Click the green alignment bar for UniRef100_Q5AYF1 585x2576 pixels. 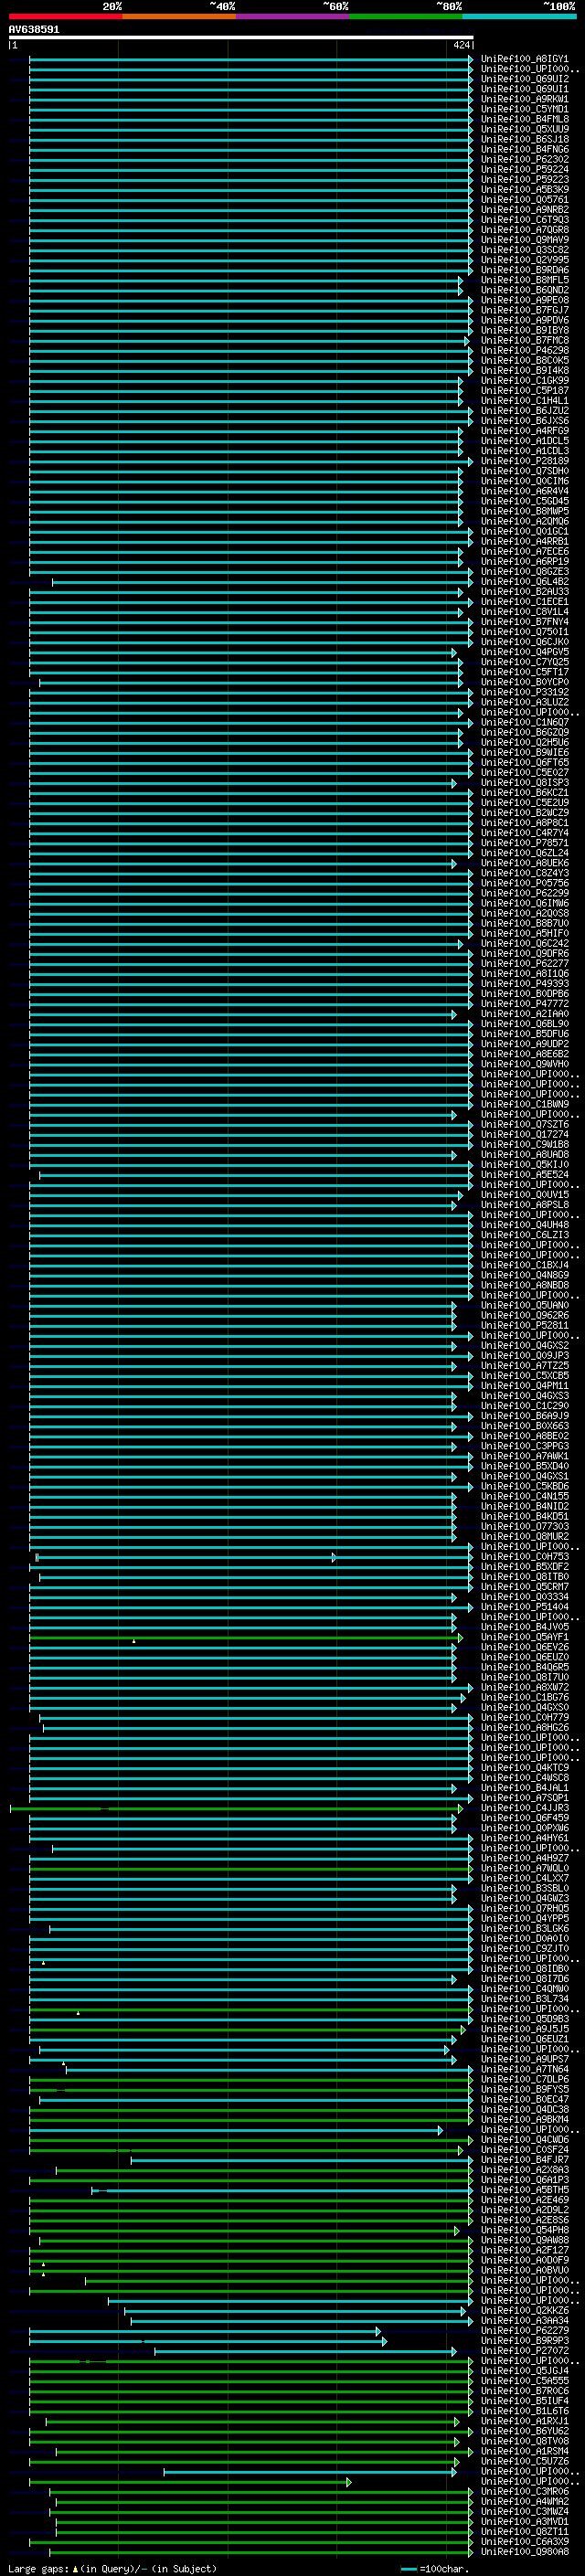click(246, 1637)
